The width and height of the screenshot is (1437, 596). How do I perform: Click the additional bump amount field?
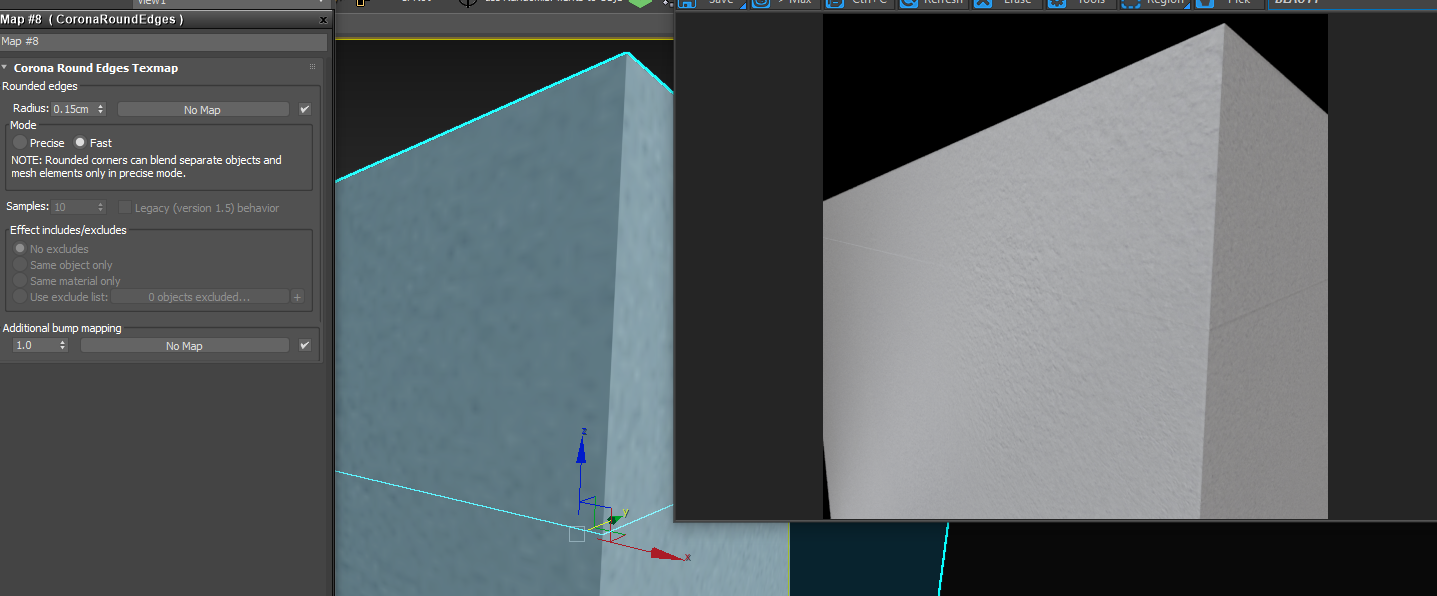[35, 345]
